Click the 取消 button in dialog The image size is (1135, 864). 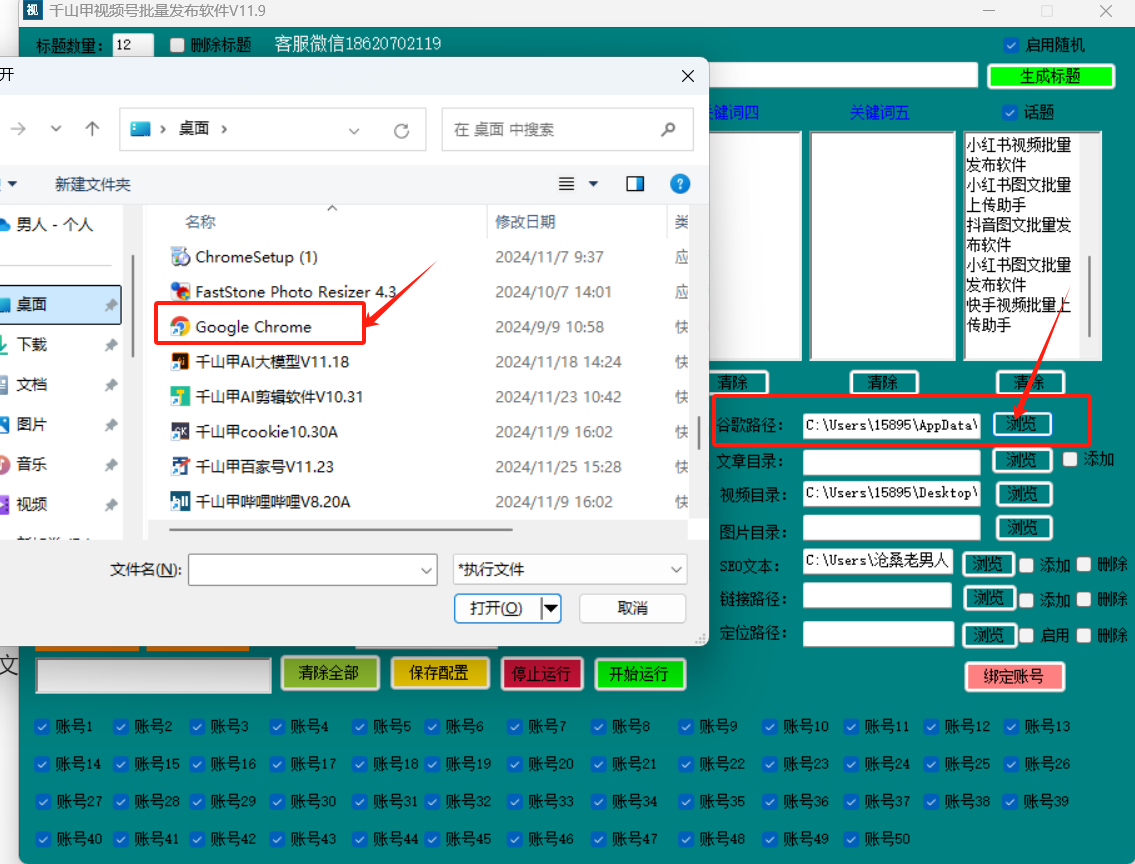click(633, 609)
